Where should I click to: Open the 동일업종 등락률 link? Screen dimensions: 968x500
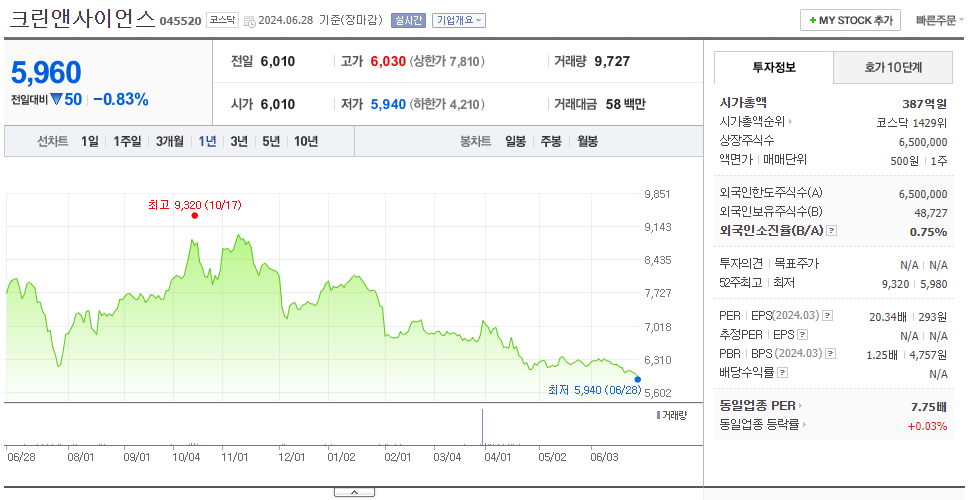759,425
